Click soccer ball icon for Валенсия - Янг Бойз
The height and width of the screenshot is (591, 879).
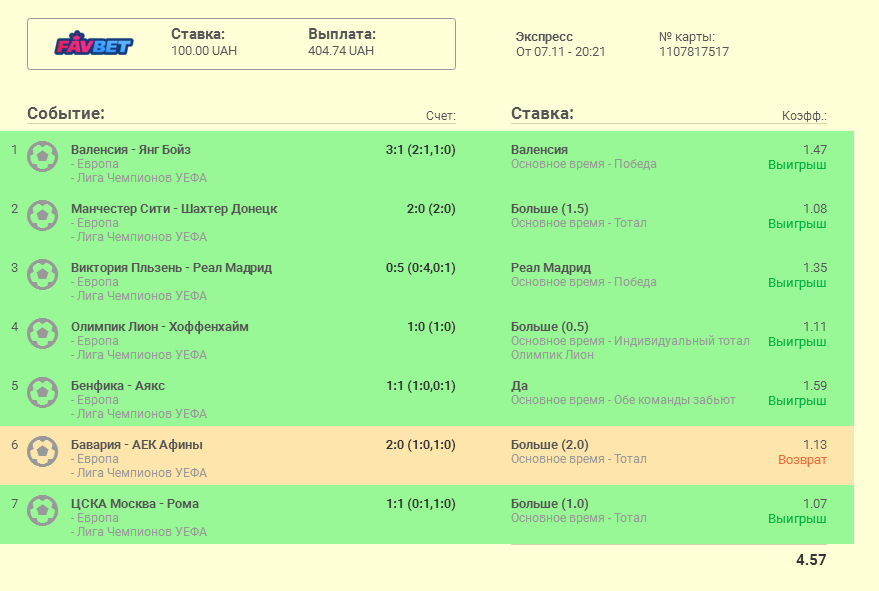point(42,156)
